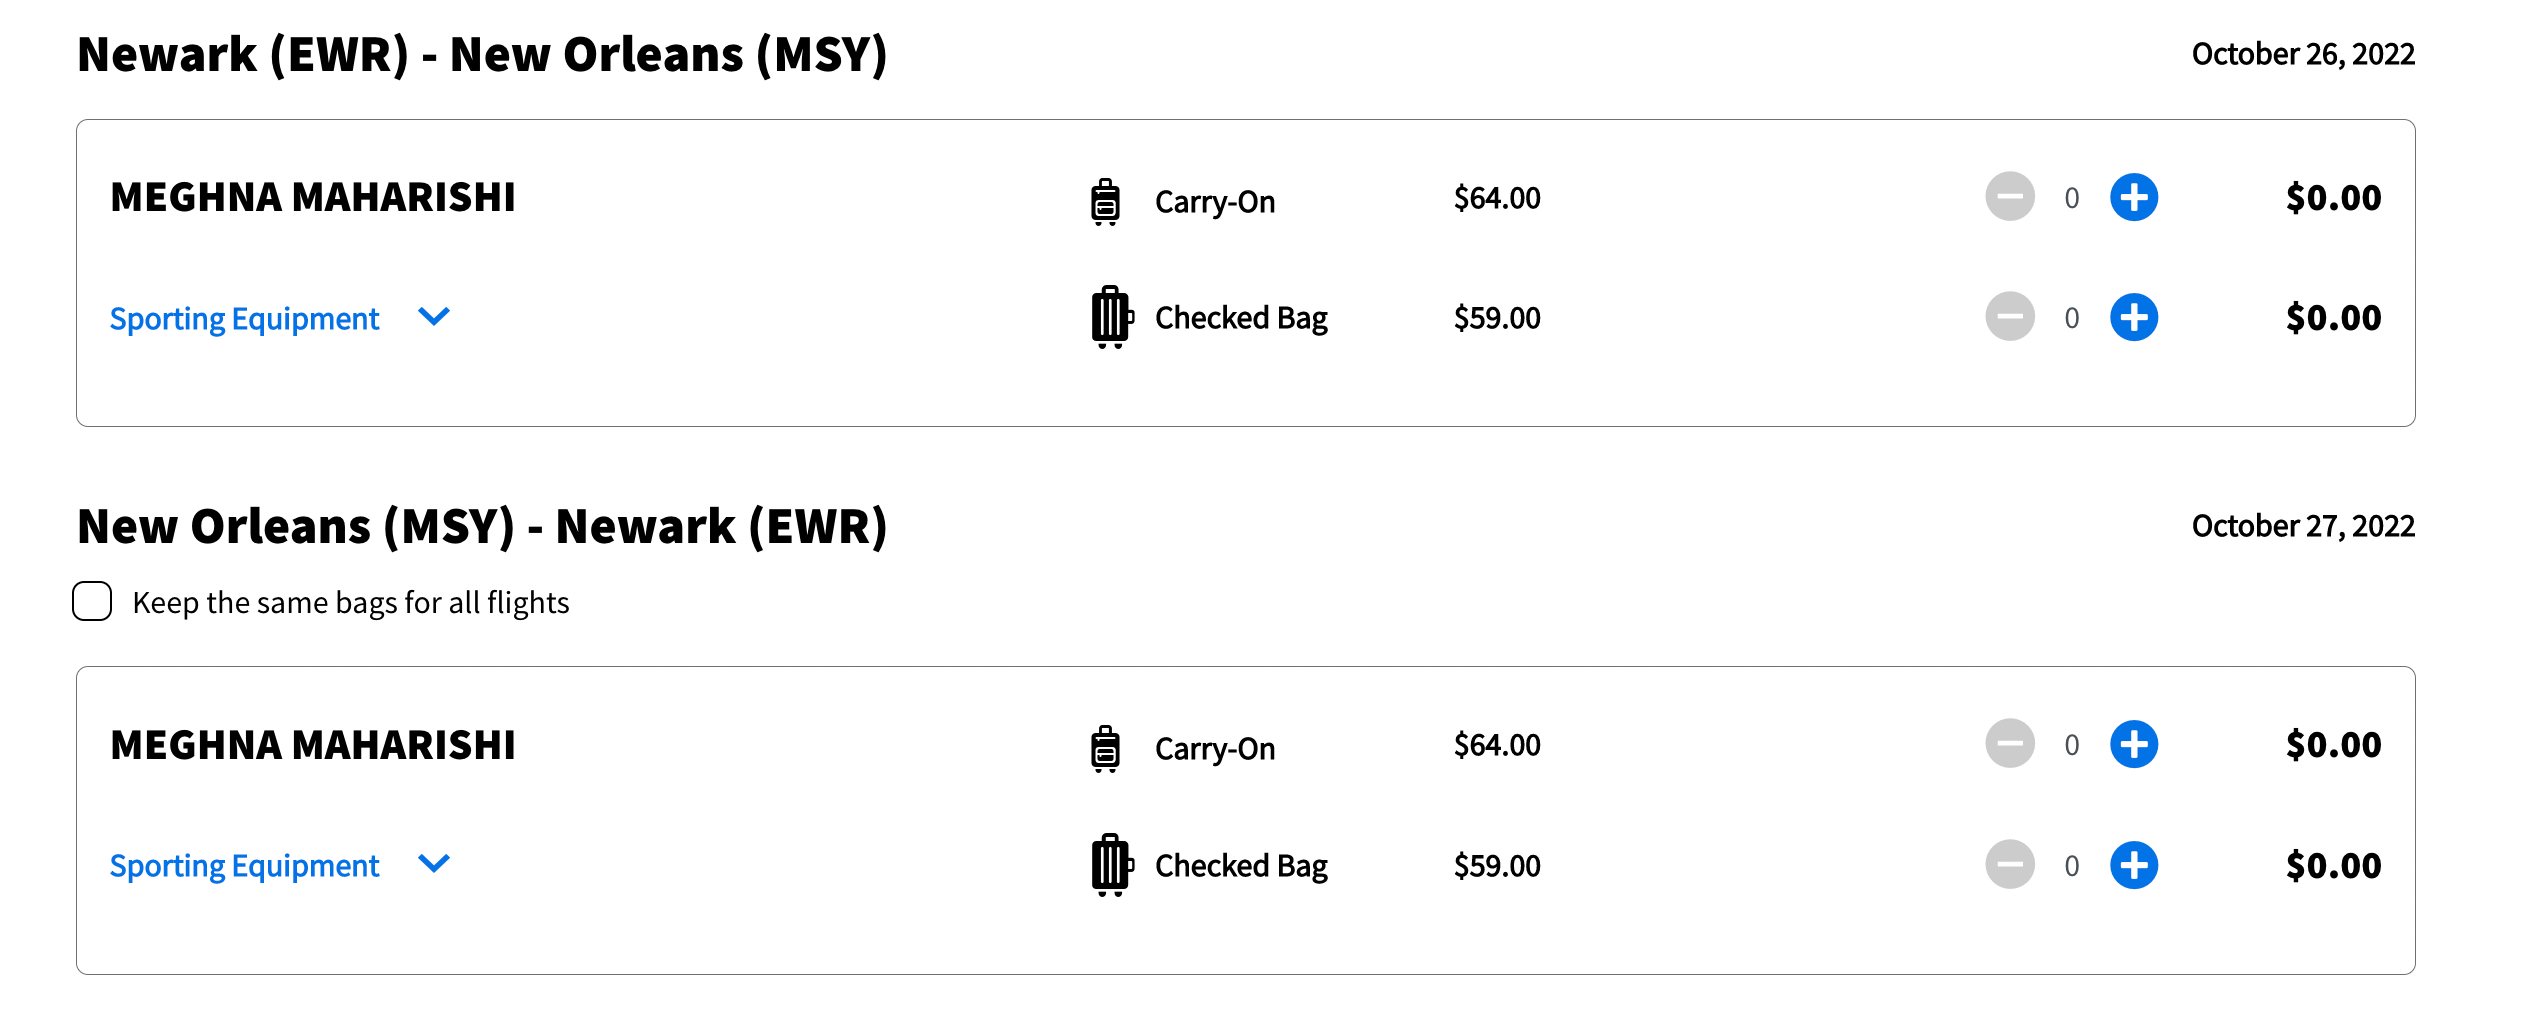This screenshot has height=1018, width=2530.
Task: Decrease Carry-On count on the October 27 flight
Action: point(2009,744)
